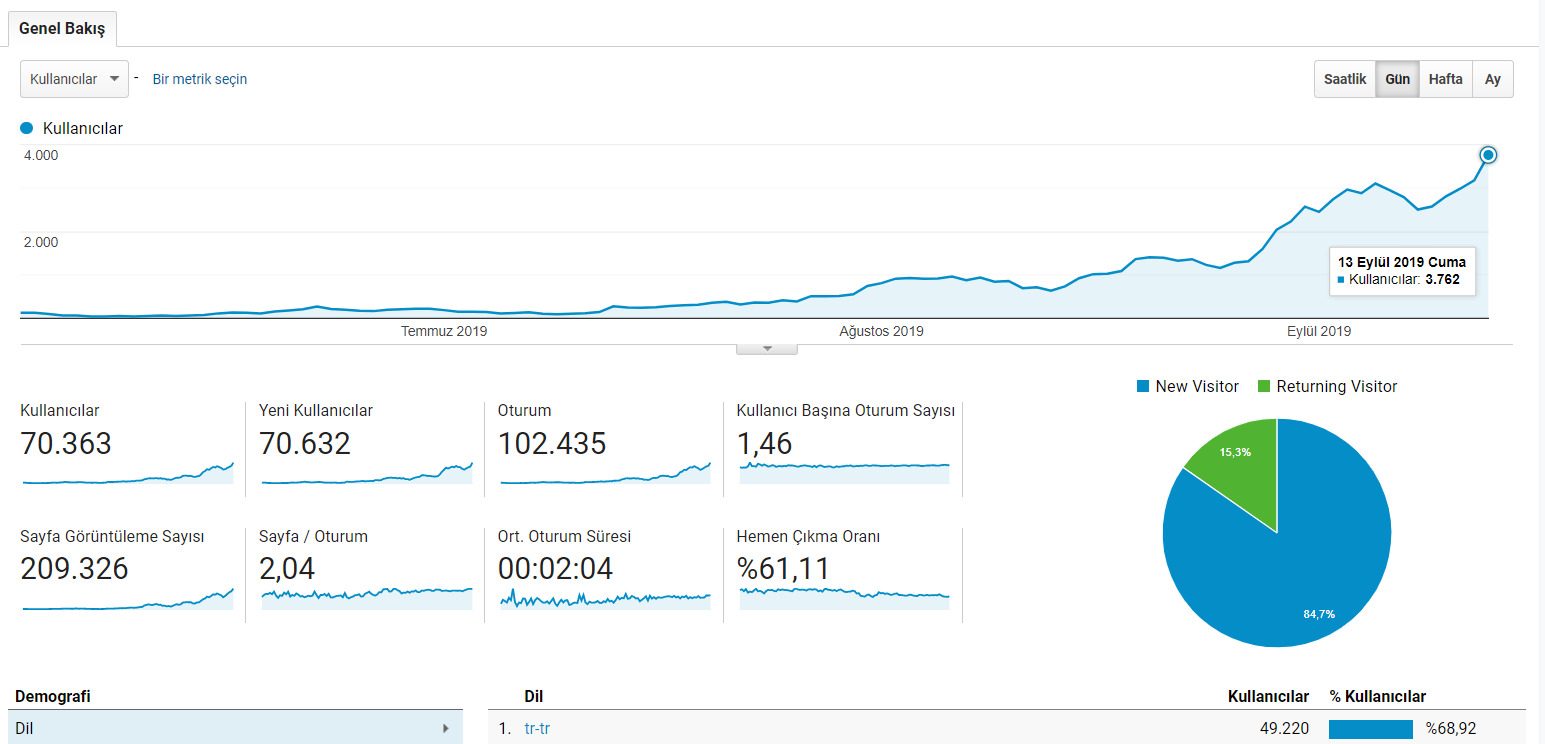Click the % Kullanıcılar column header

[1378, 696]
